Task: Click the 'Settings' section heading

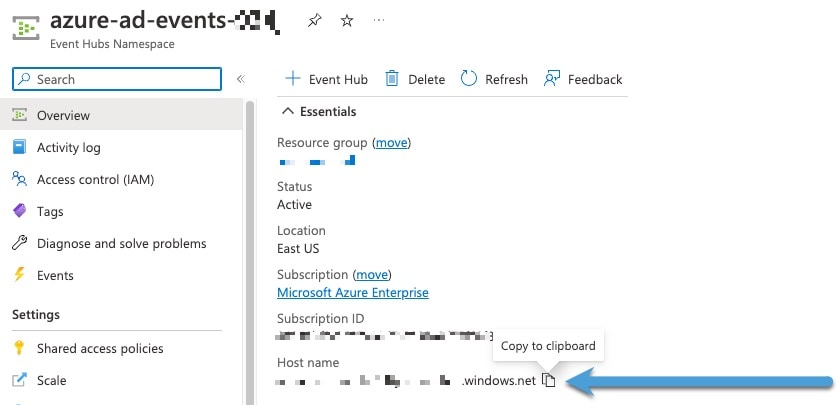Action: click(36, 314)
